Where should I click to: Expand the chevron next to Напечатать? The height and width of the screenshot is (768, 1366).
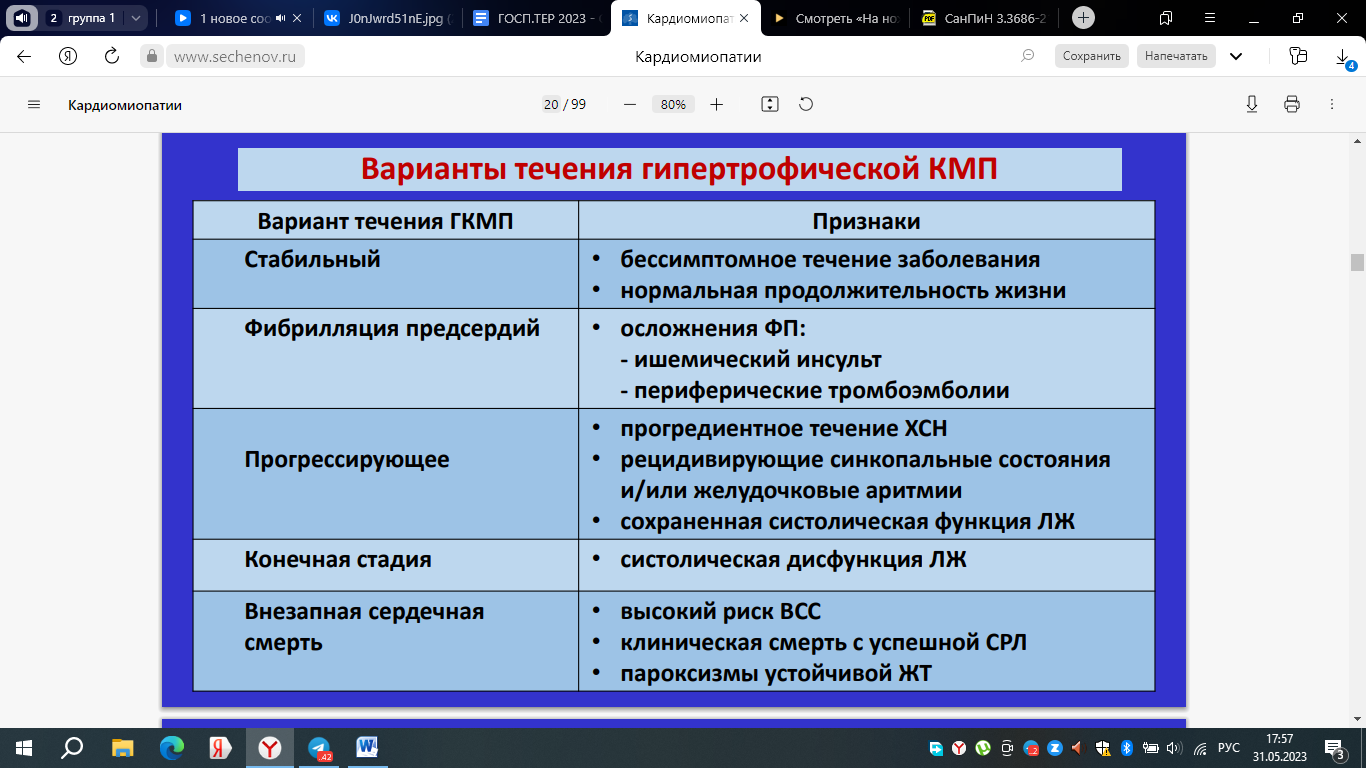[x=1237, y=56]
